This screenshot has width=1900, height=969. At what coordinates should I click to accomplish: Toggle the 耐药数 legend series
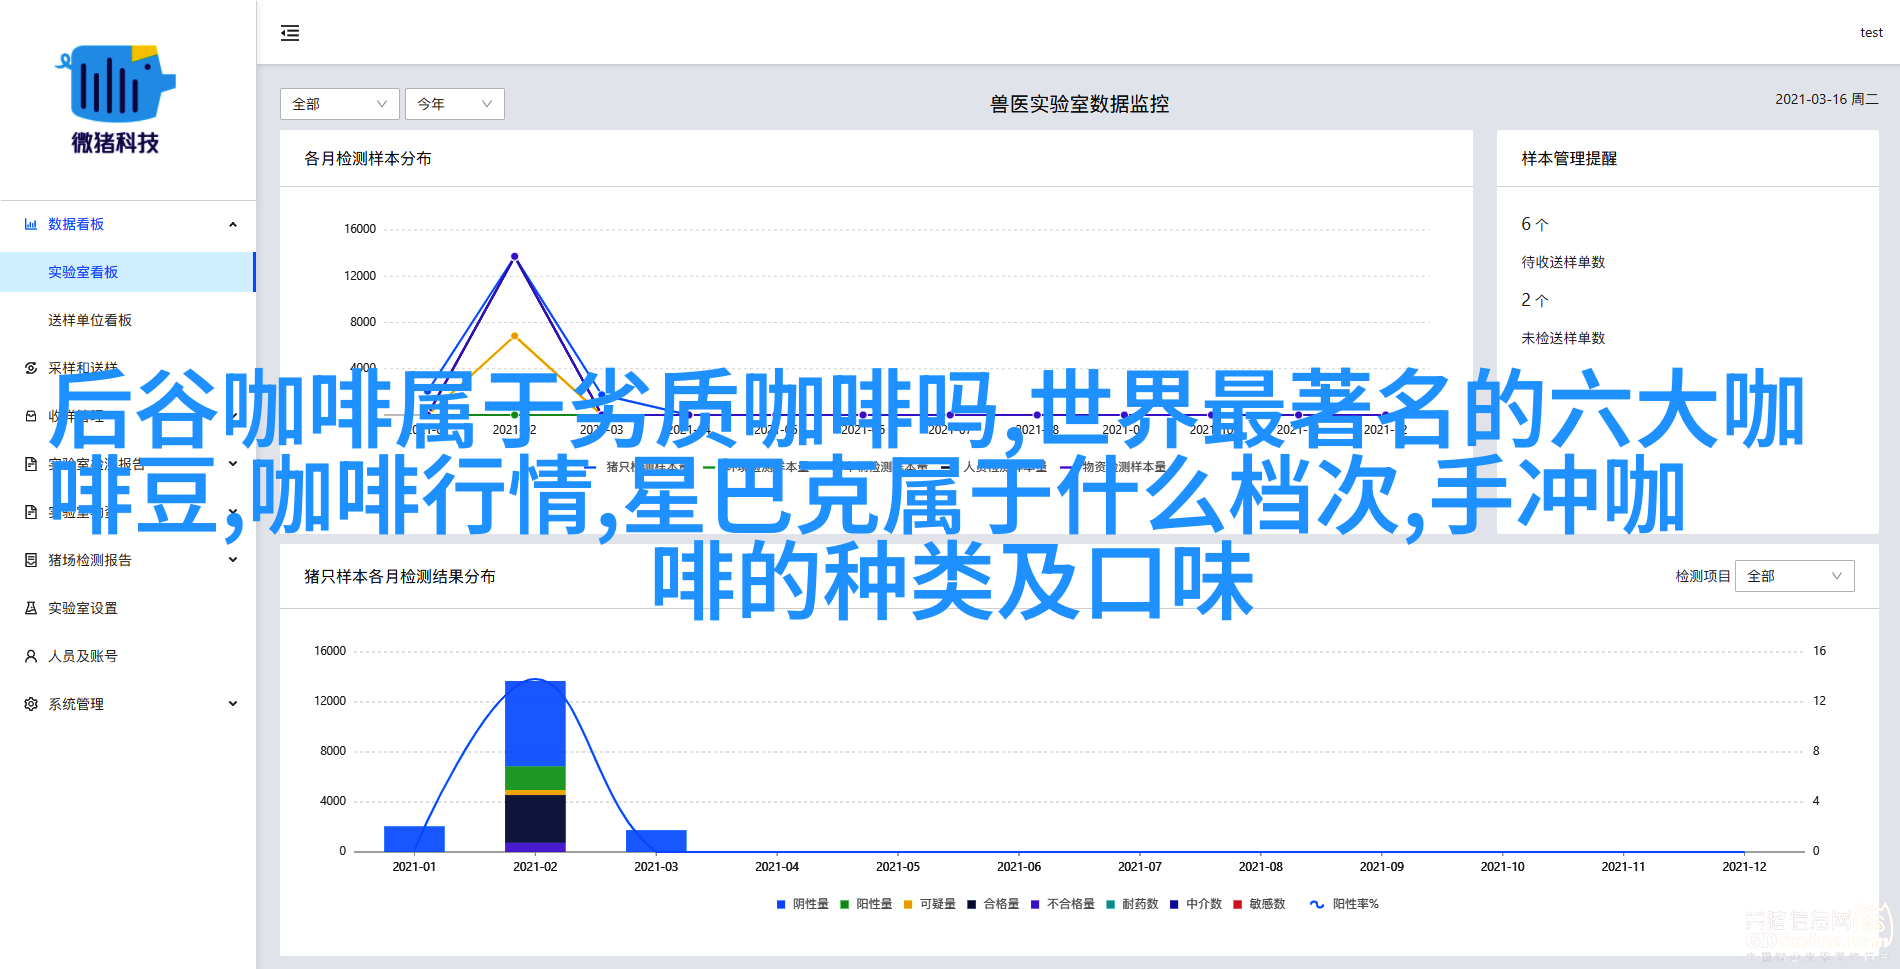coord(1132,904)
